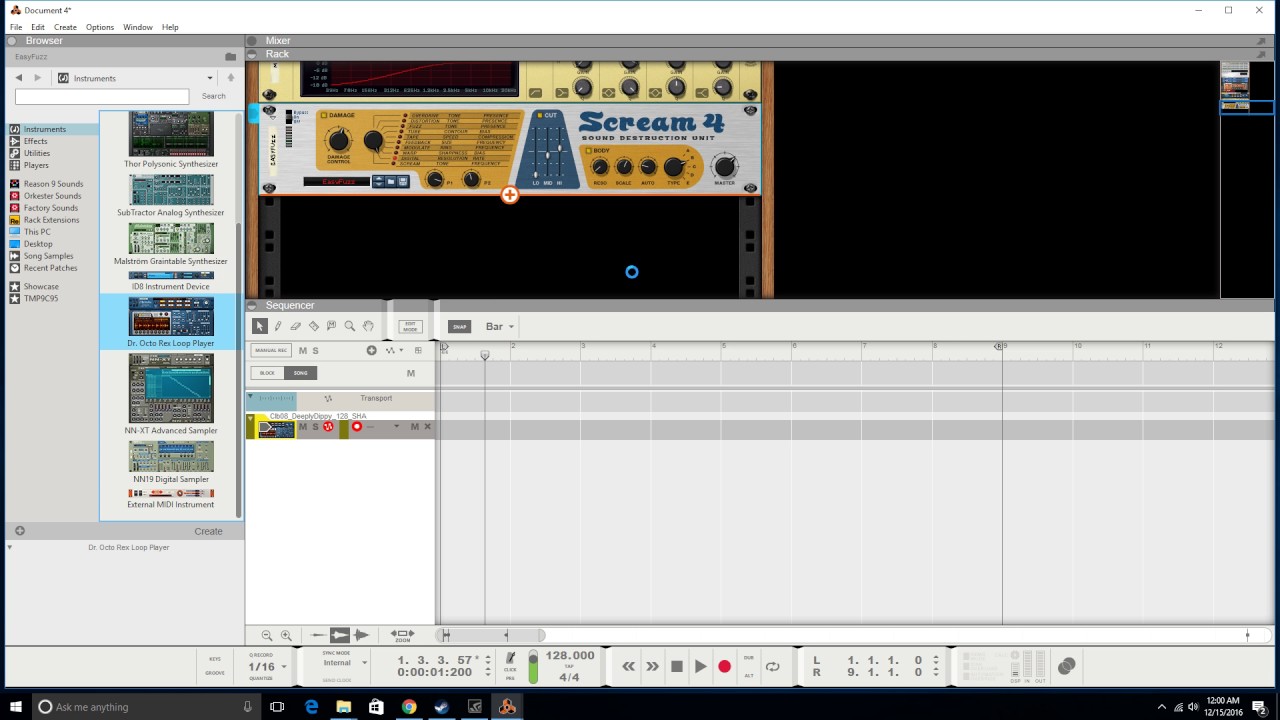
Task: Select the Thor Polysonic Synthesizer thumbnail
Action: pos(171,134)
